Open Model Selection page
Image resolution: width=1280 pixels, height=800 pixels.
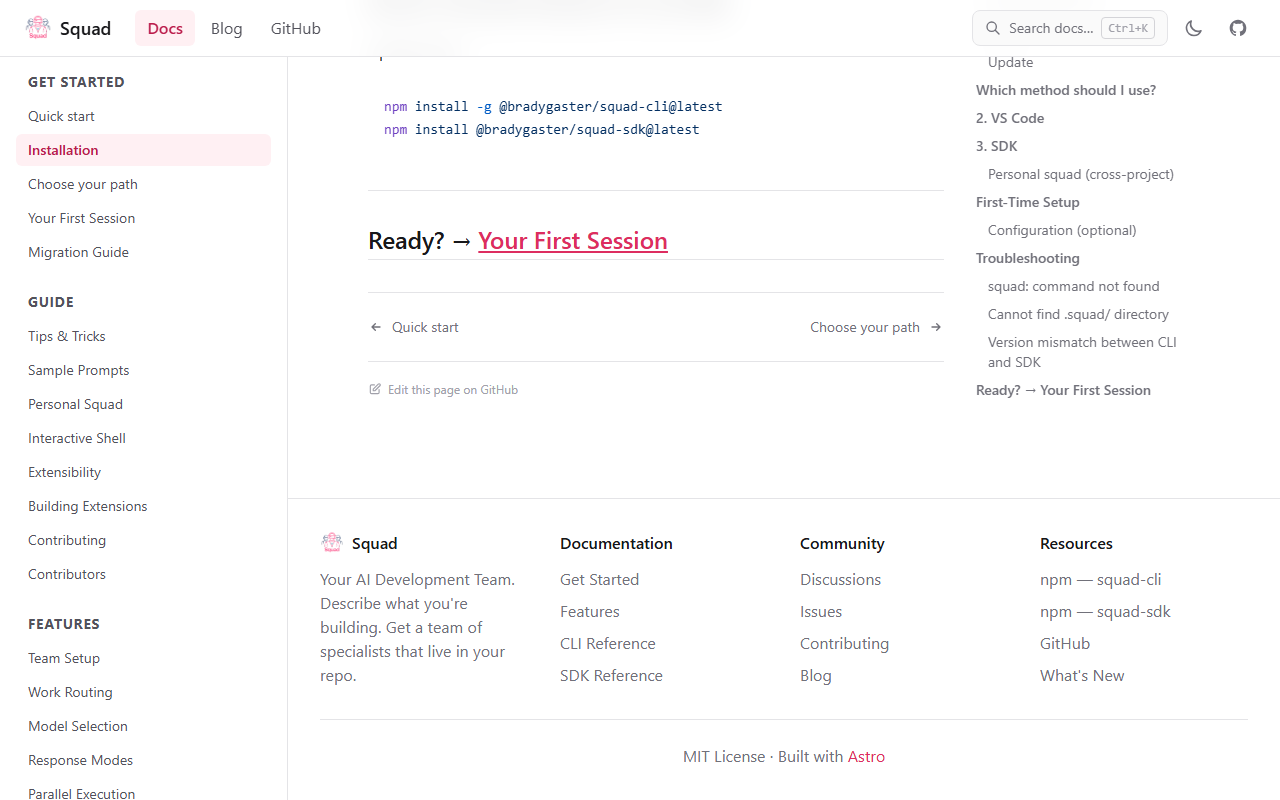pos(143,726)
